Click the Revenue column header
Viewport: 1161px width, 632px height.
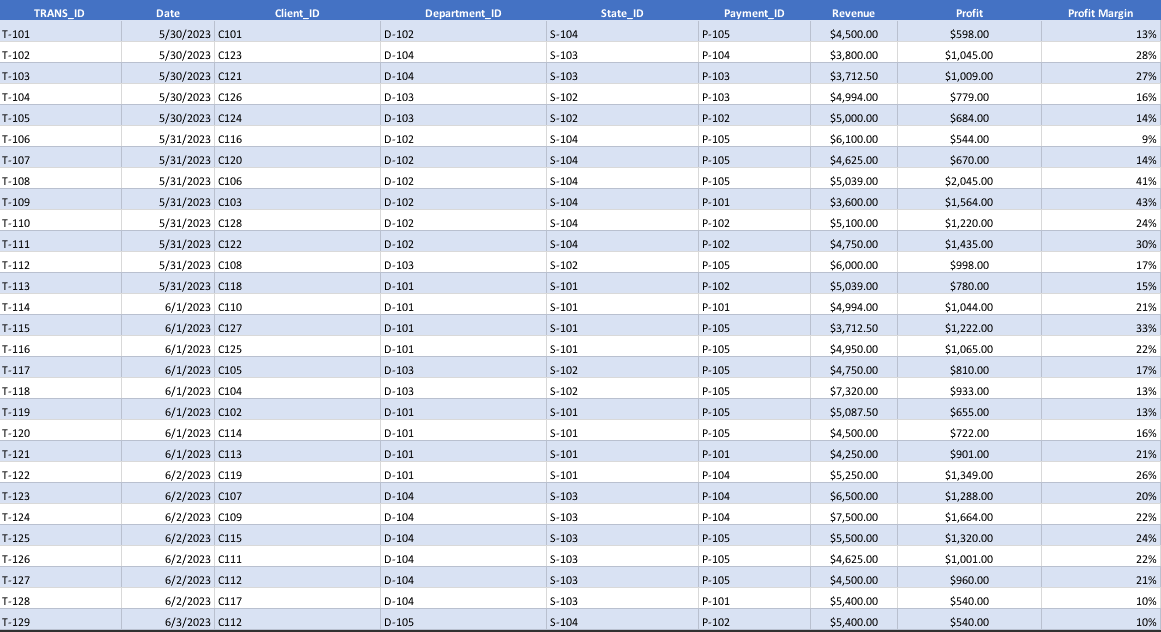coord(853,13)
